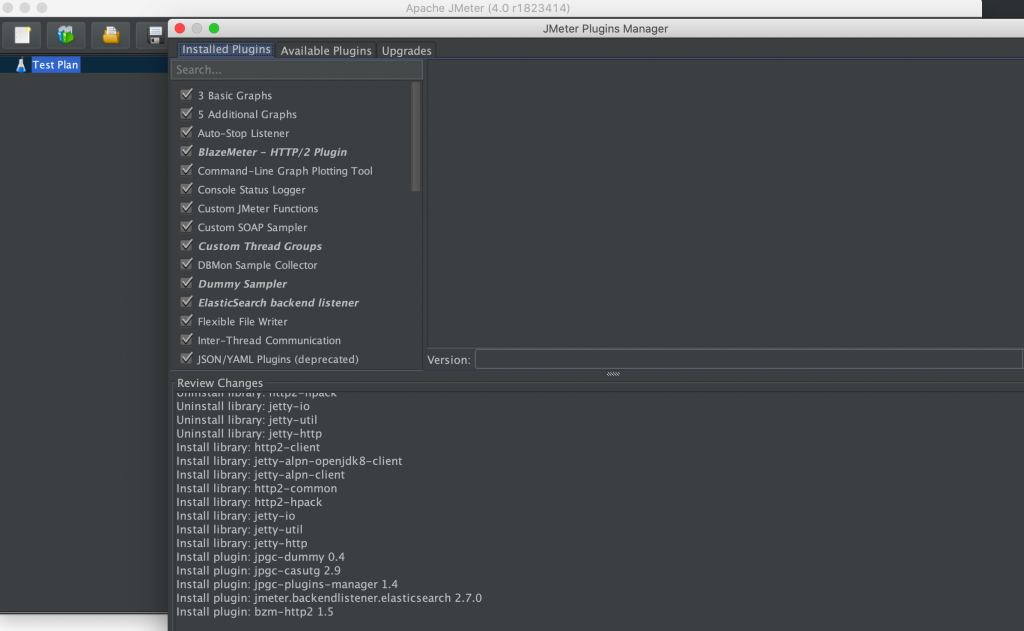Select BlazeMeter - HTTP/2 Plugin entry
Viewport: 1024px width, 631px height.
click(272, 152)
